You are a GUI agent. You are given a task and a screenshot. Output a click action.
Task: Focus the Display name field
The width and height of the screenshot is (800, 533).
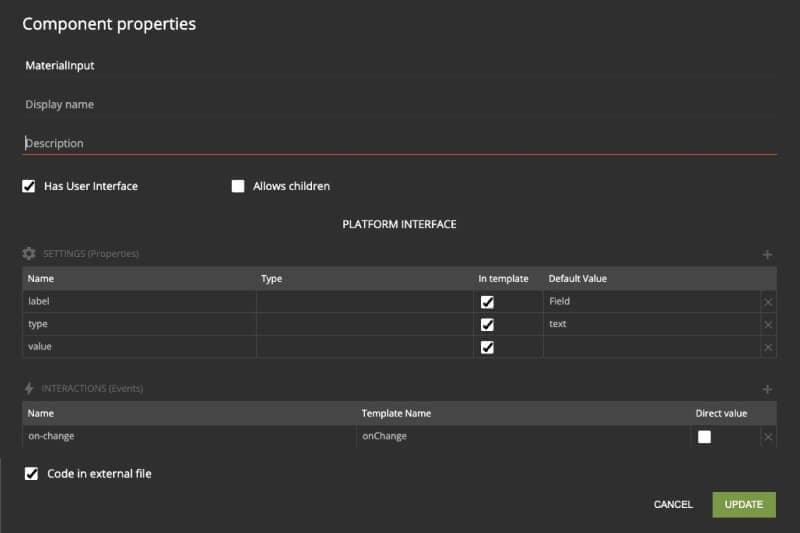coord(399,105)
